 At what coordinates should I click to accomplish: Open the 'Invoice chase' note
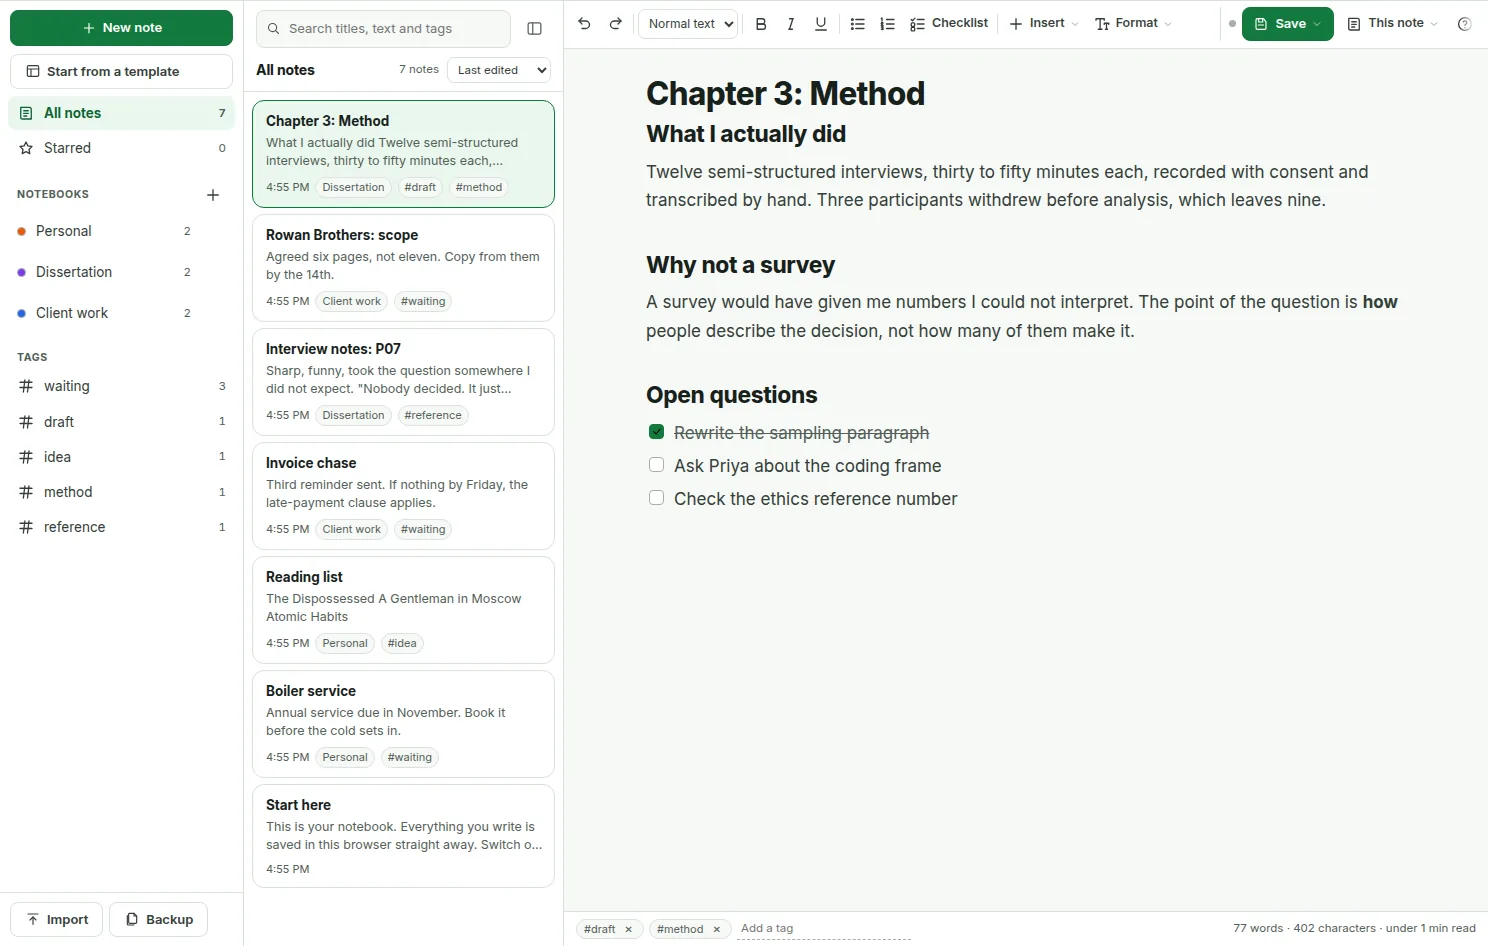click(403, 496)
